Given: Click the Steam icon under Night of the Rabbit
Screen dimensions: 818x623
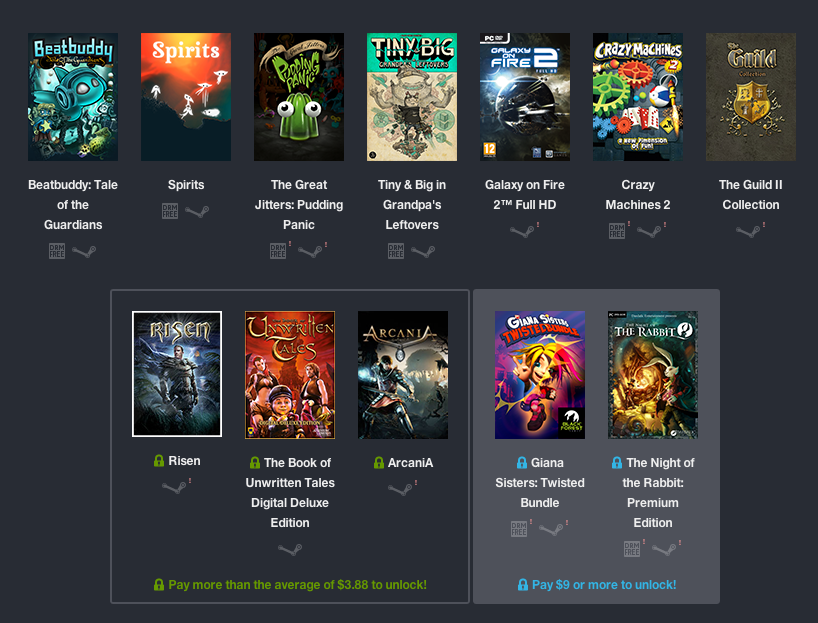Looking at the screenshot, I should point(664,549).
